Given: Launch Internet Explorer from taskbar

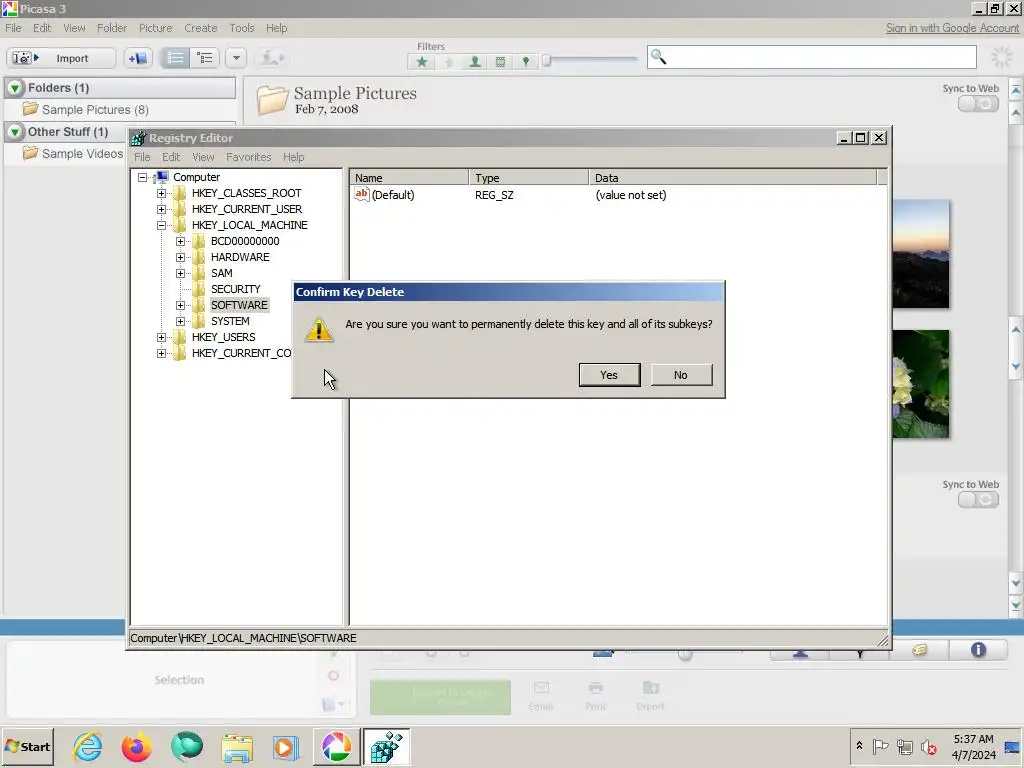Looking at the screenshot, I should tap(88, 746).
